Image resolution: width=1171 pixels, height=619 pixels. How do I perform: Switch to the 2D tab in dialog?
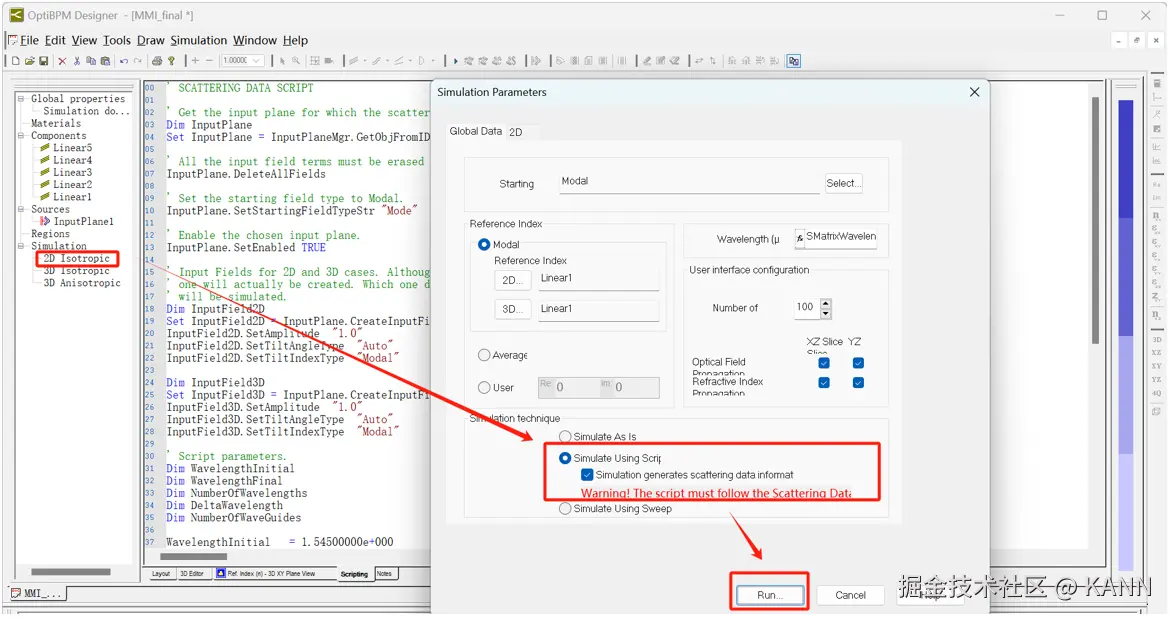point(515,132)
